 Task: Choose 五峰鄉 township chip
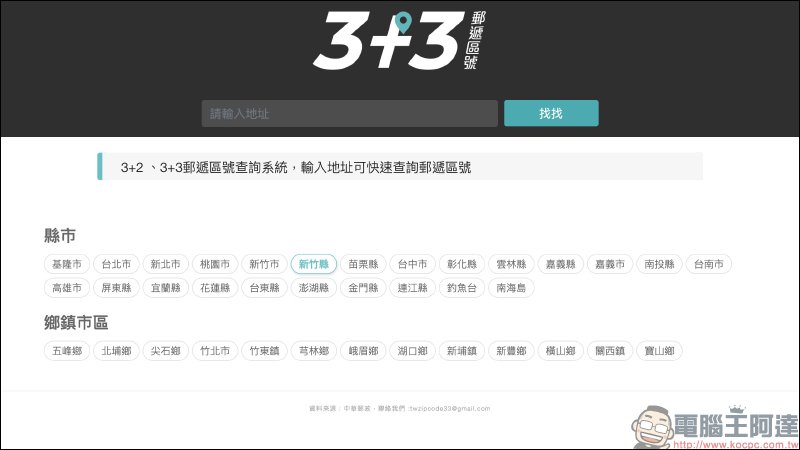tap(67, 351)
